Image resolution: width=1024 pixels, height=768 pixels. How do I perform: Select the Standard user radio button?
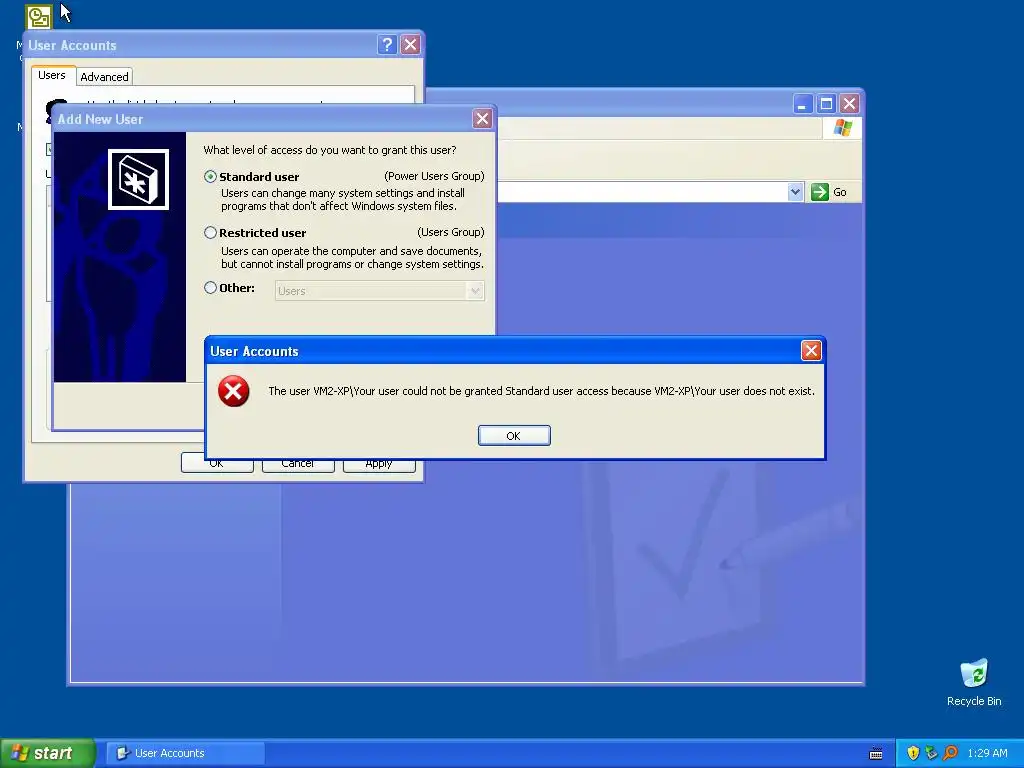[210, 177]
